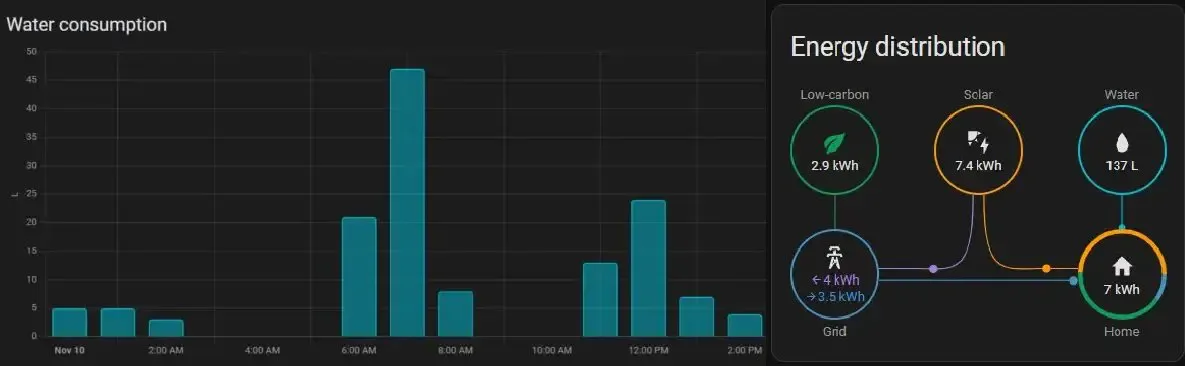Click the Grid transmission tower icon

834,259
